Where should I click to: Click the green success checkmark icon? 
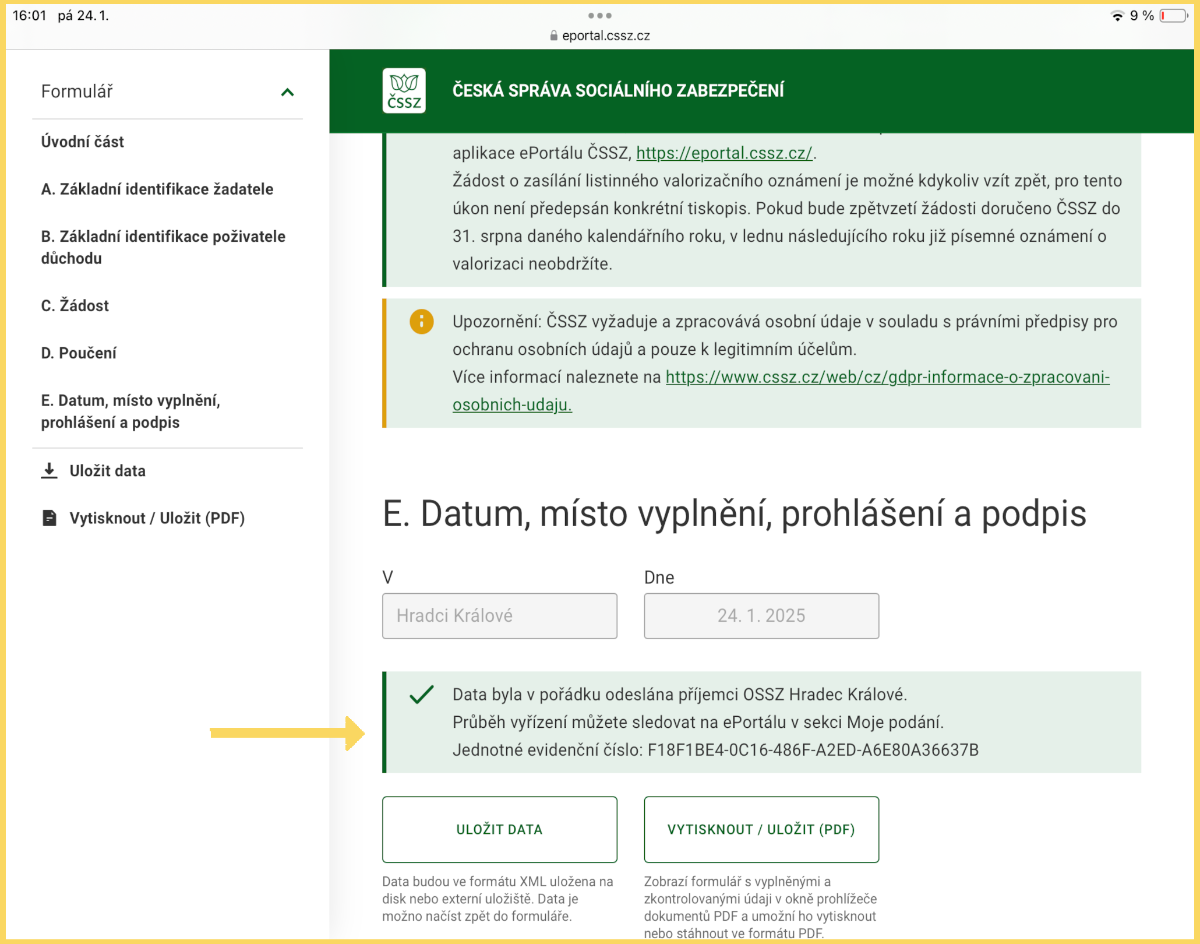[x=422, y=695]
